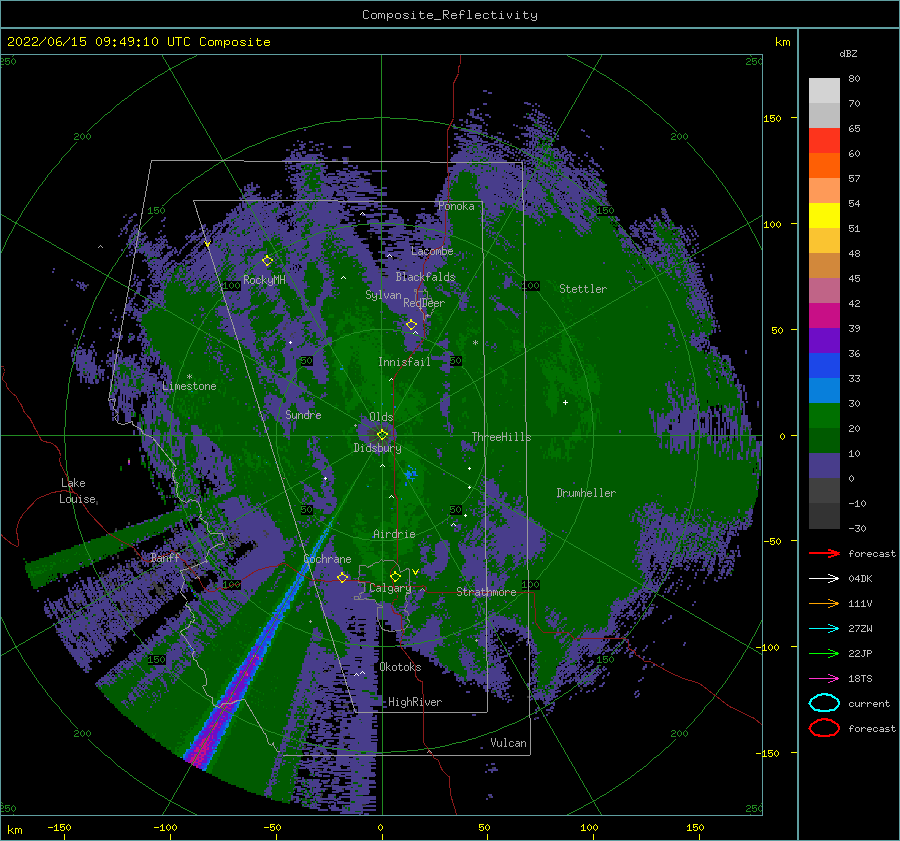
Task: Pick the slate-purple 0–10 dBZ swatch
Action: (824, 466)
